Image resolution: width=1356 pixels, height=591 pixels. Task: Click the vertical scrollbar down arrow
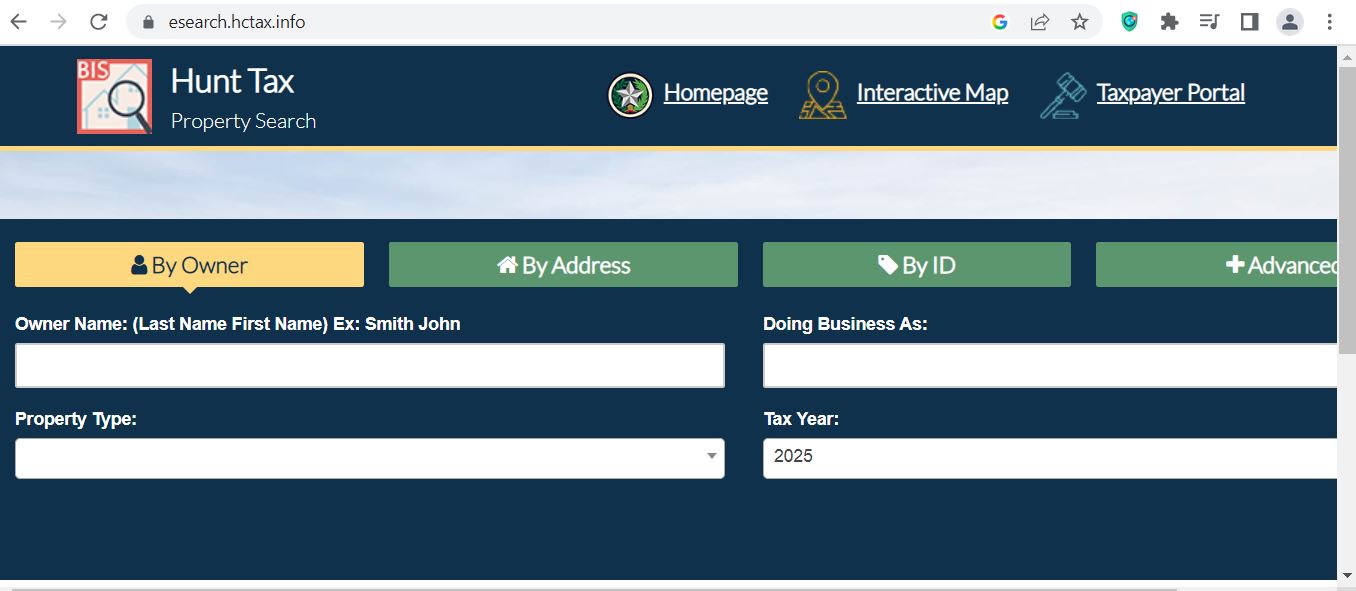pyautogui.click(x=1347, y=574)
